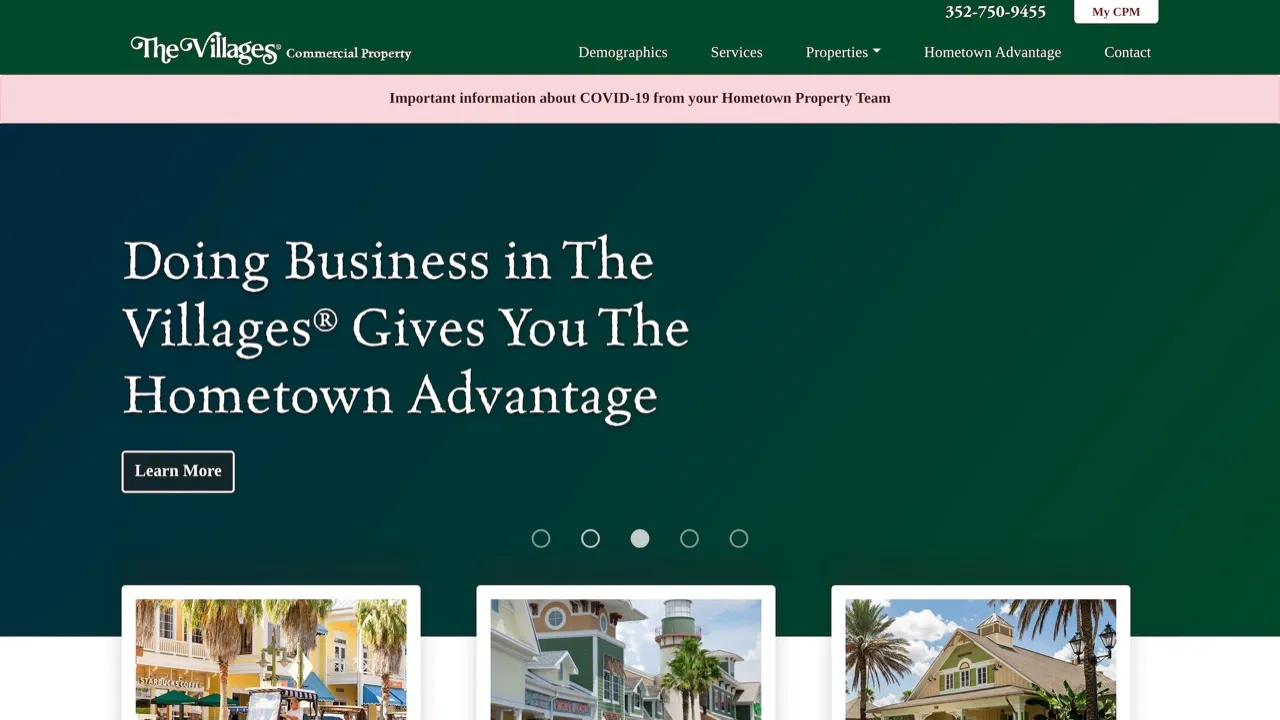Open the yellow cupola building photo card

(981, 653)
